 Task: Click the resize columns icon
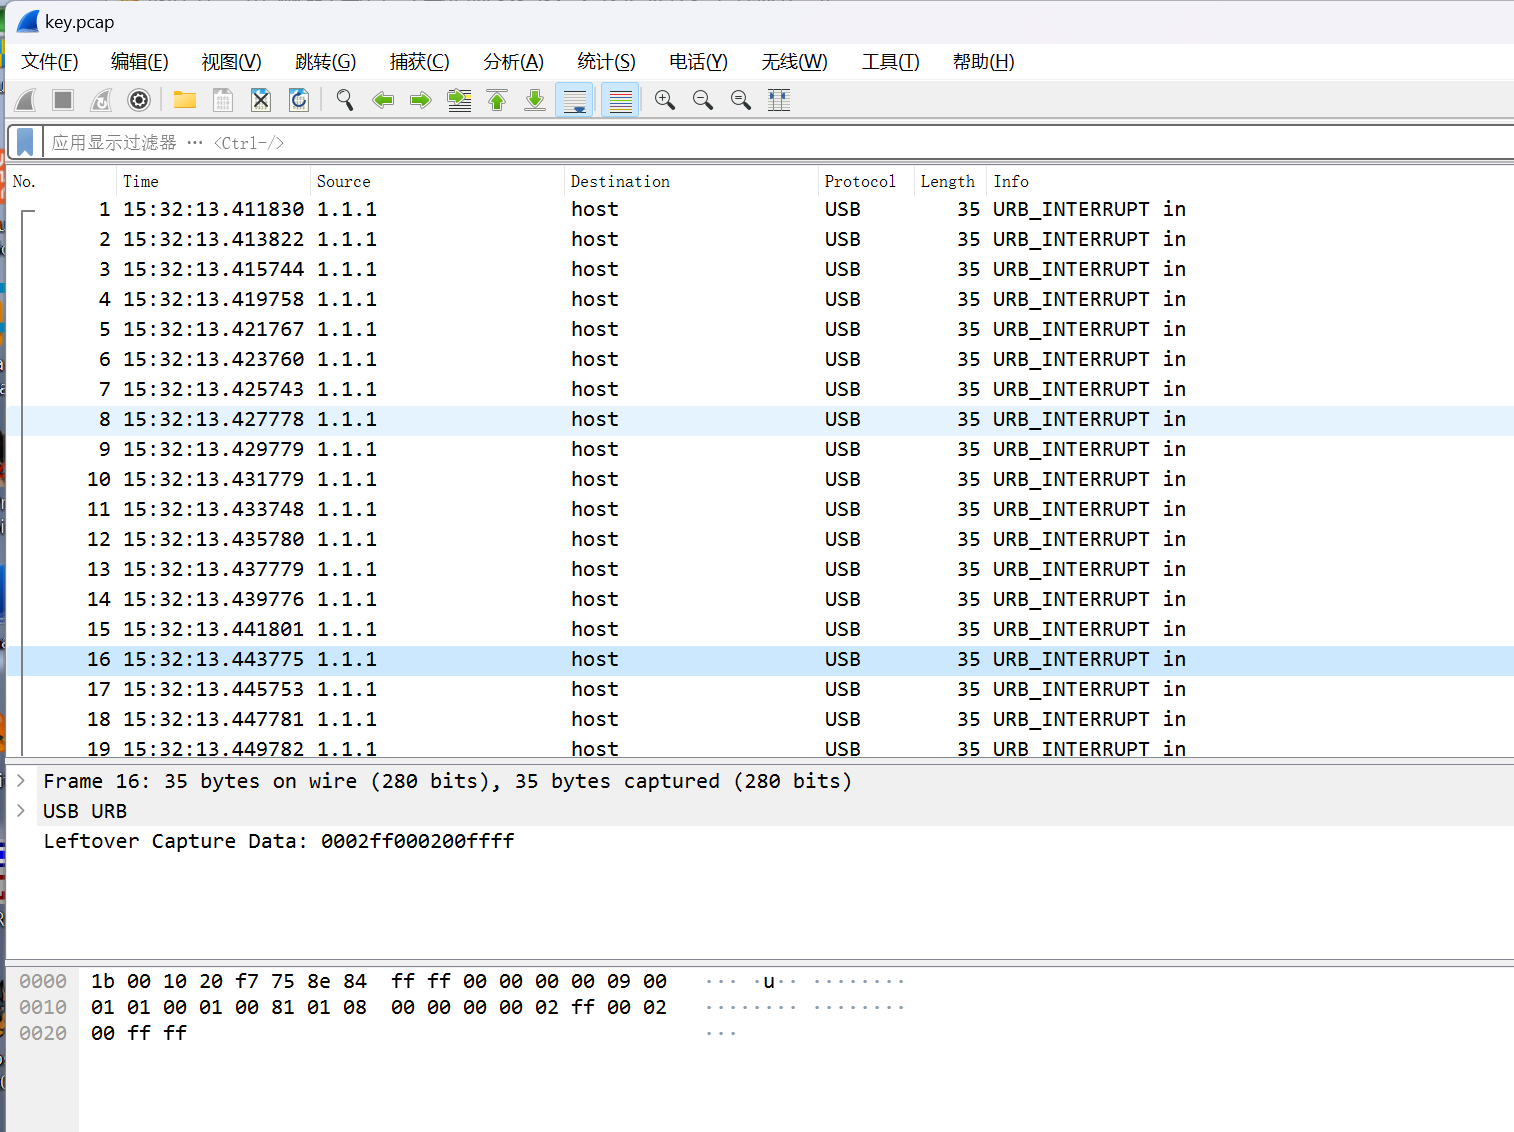(779, 100)
